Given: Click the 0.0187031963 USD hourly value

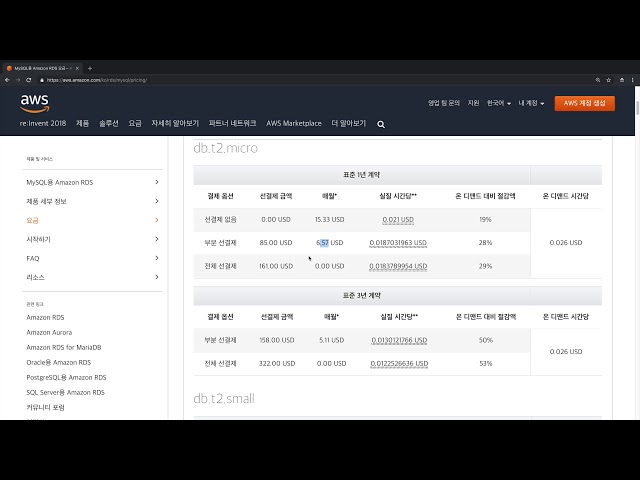Looking at the screenshot, I should (x=398, y=243).
